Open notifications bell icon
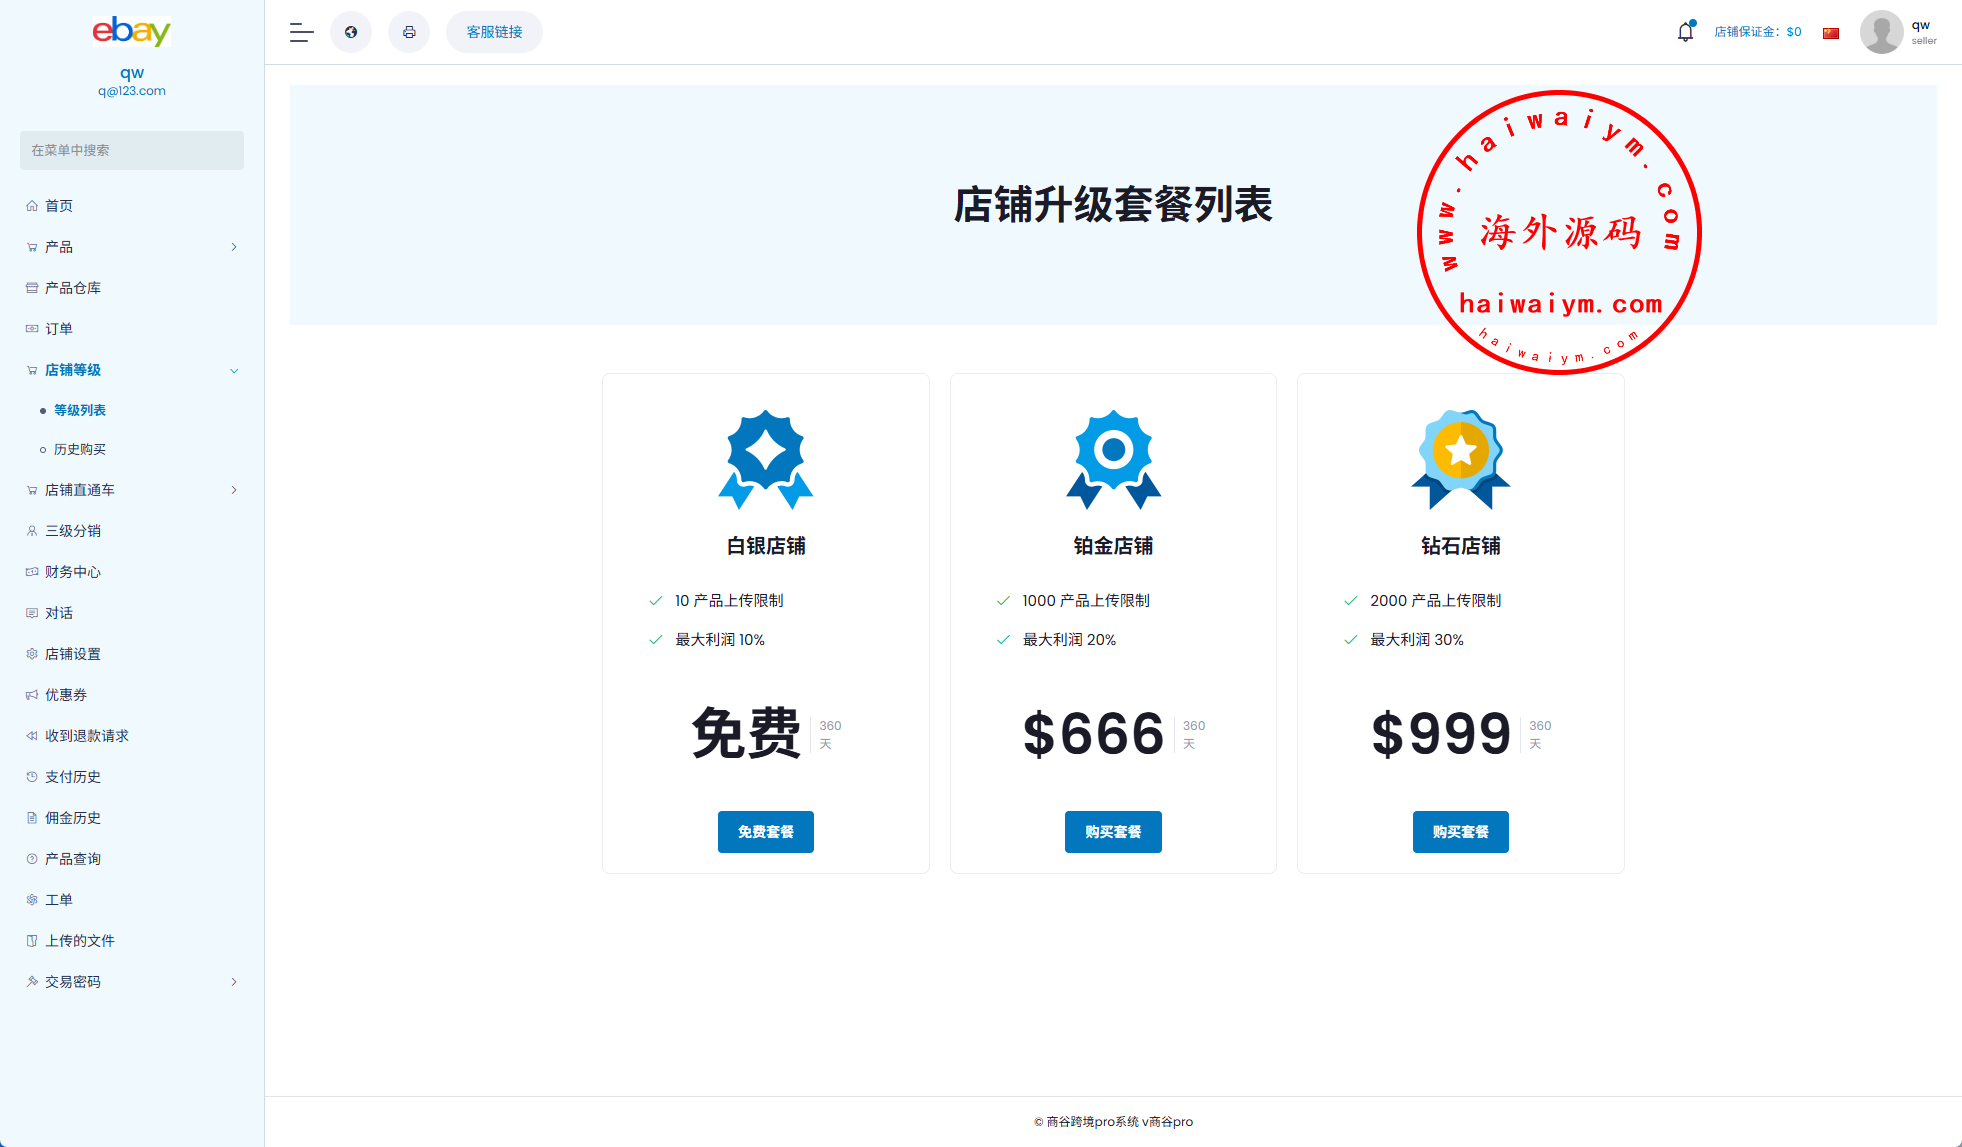The height and width of the screenshot is (1147, 1962). click(x=1685, y=32)
